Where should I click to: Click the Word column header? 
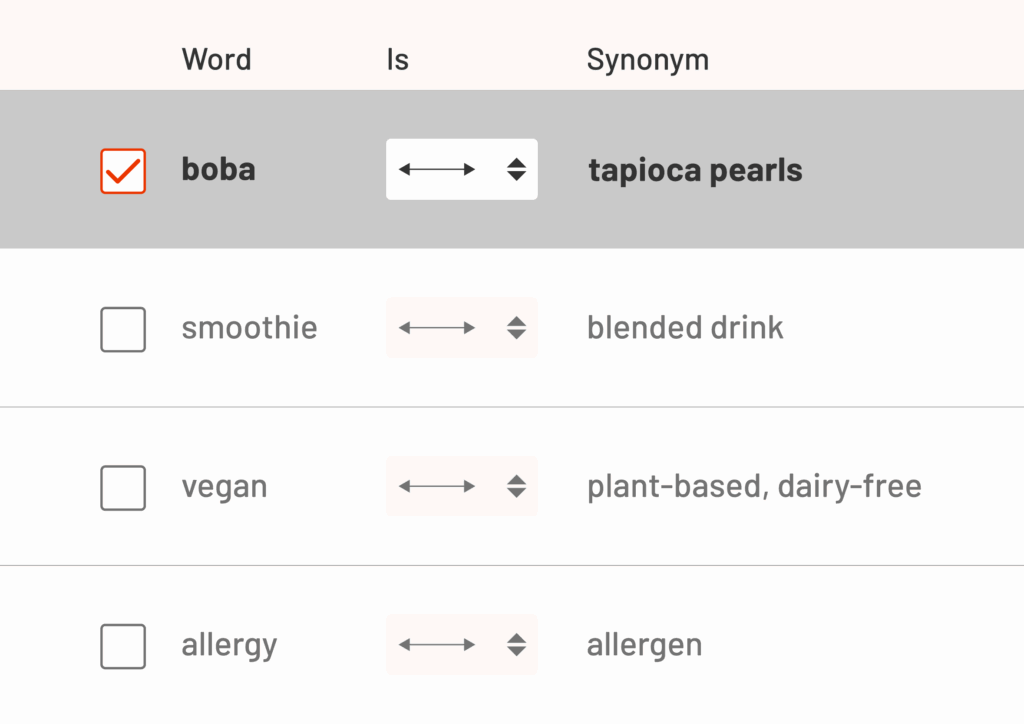[216, 60]
